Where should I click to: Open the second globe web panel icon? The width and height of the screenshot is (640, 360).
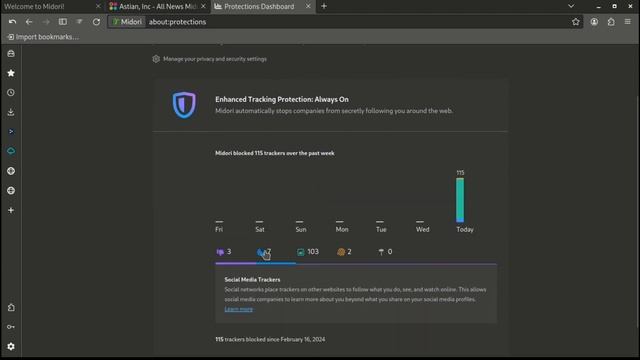11,191
